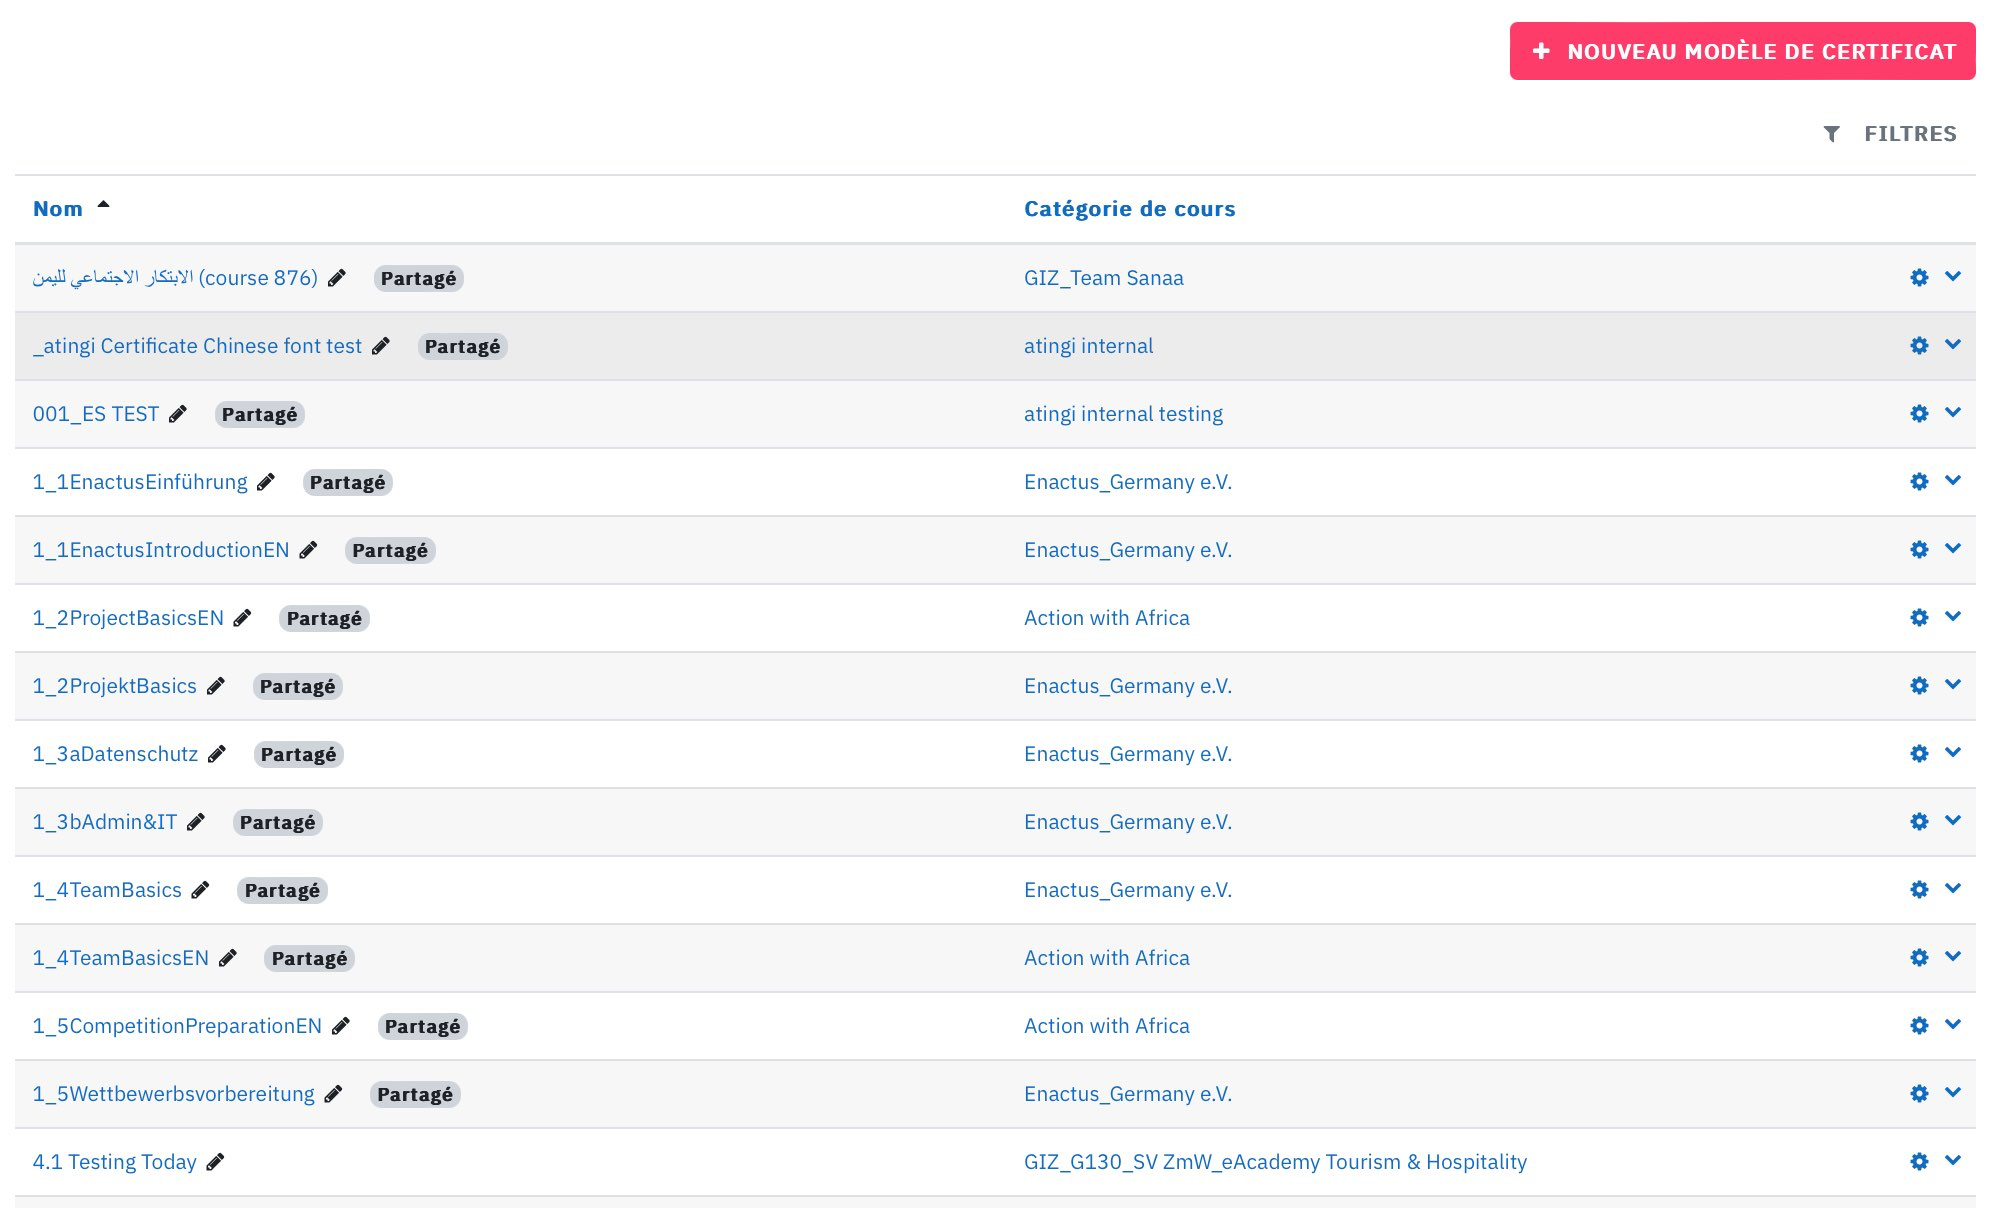The width and height of the screenshot is (1998, 1208).
Task: Open GIZ_Team Sanaa category link
Action: tap(1104, 278)
